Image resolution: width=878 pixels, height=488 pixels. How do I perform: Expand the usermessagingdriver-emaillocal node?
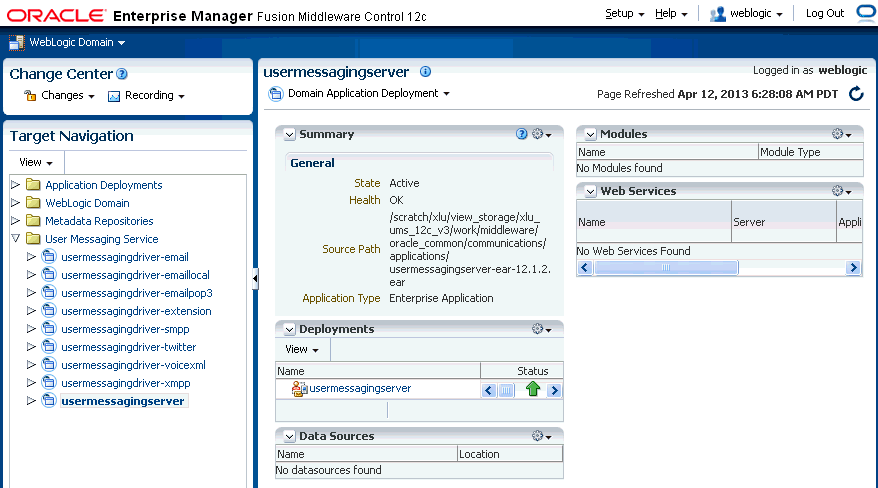coord(31,275)
